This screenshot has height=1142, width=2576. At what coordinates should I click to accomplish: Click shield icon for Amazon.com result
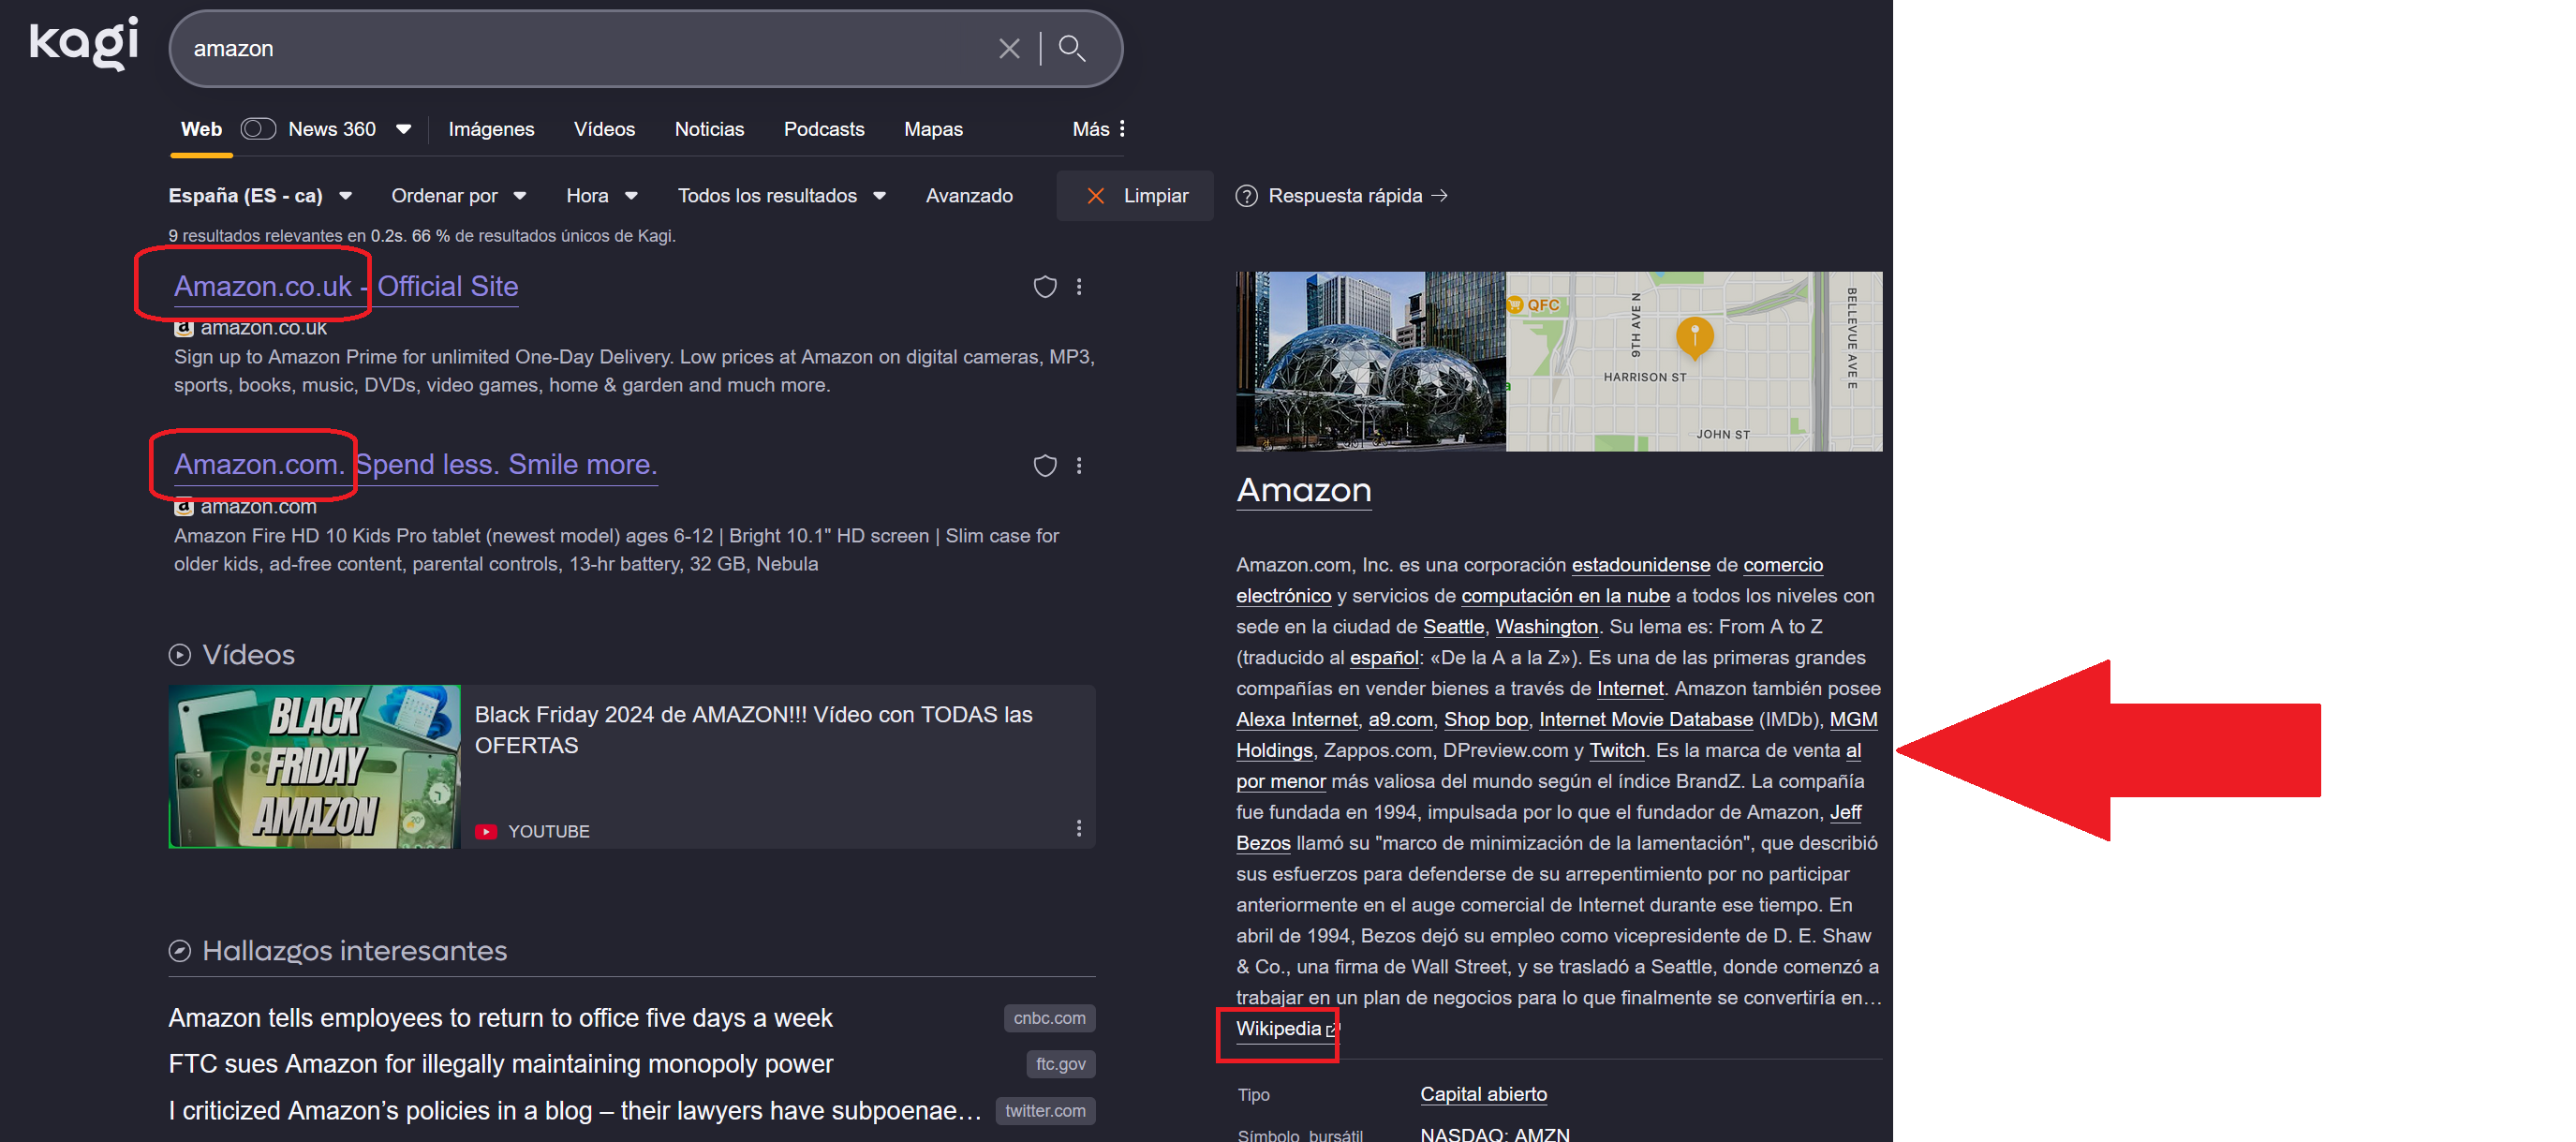point(1044,466)
